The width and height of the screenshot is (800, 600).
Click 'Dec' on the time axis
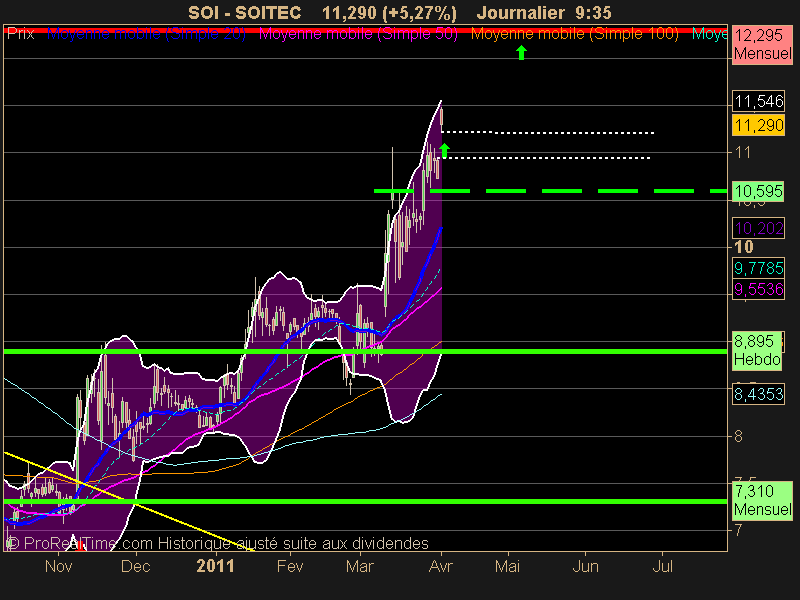tap(136, 566)
